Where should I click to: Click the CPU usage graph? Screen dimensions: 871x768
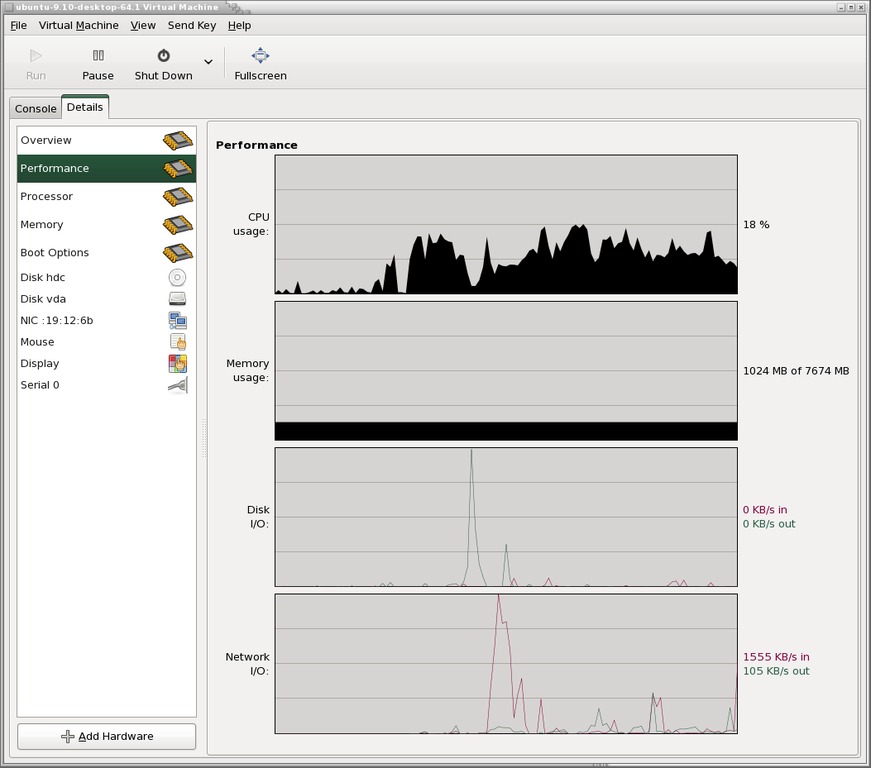pos(506,224)
